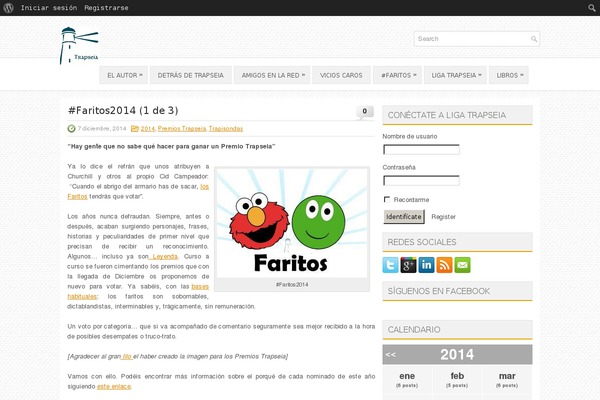The image size is (600, 400).
Task: Expand the LIBROS menu
Action: 509,75
